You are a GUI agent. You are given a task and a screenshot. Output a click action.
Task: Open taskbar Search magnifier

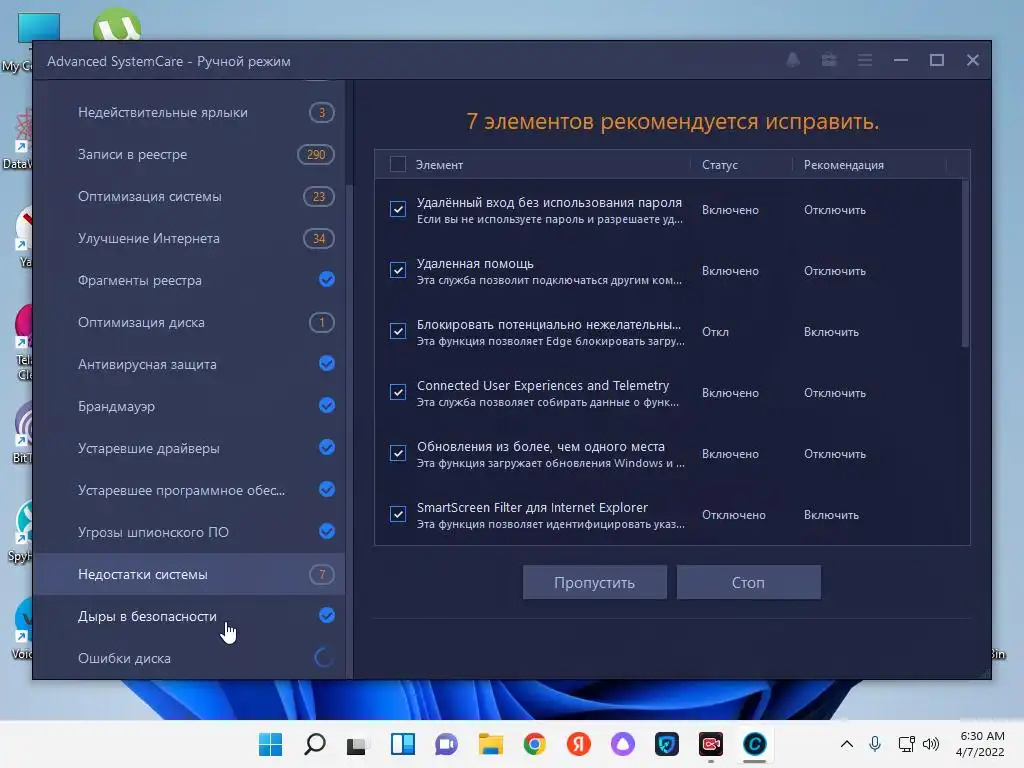click(315, 744)
